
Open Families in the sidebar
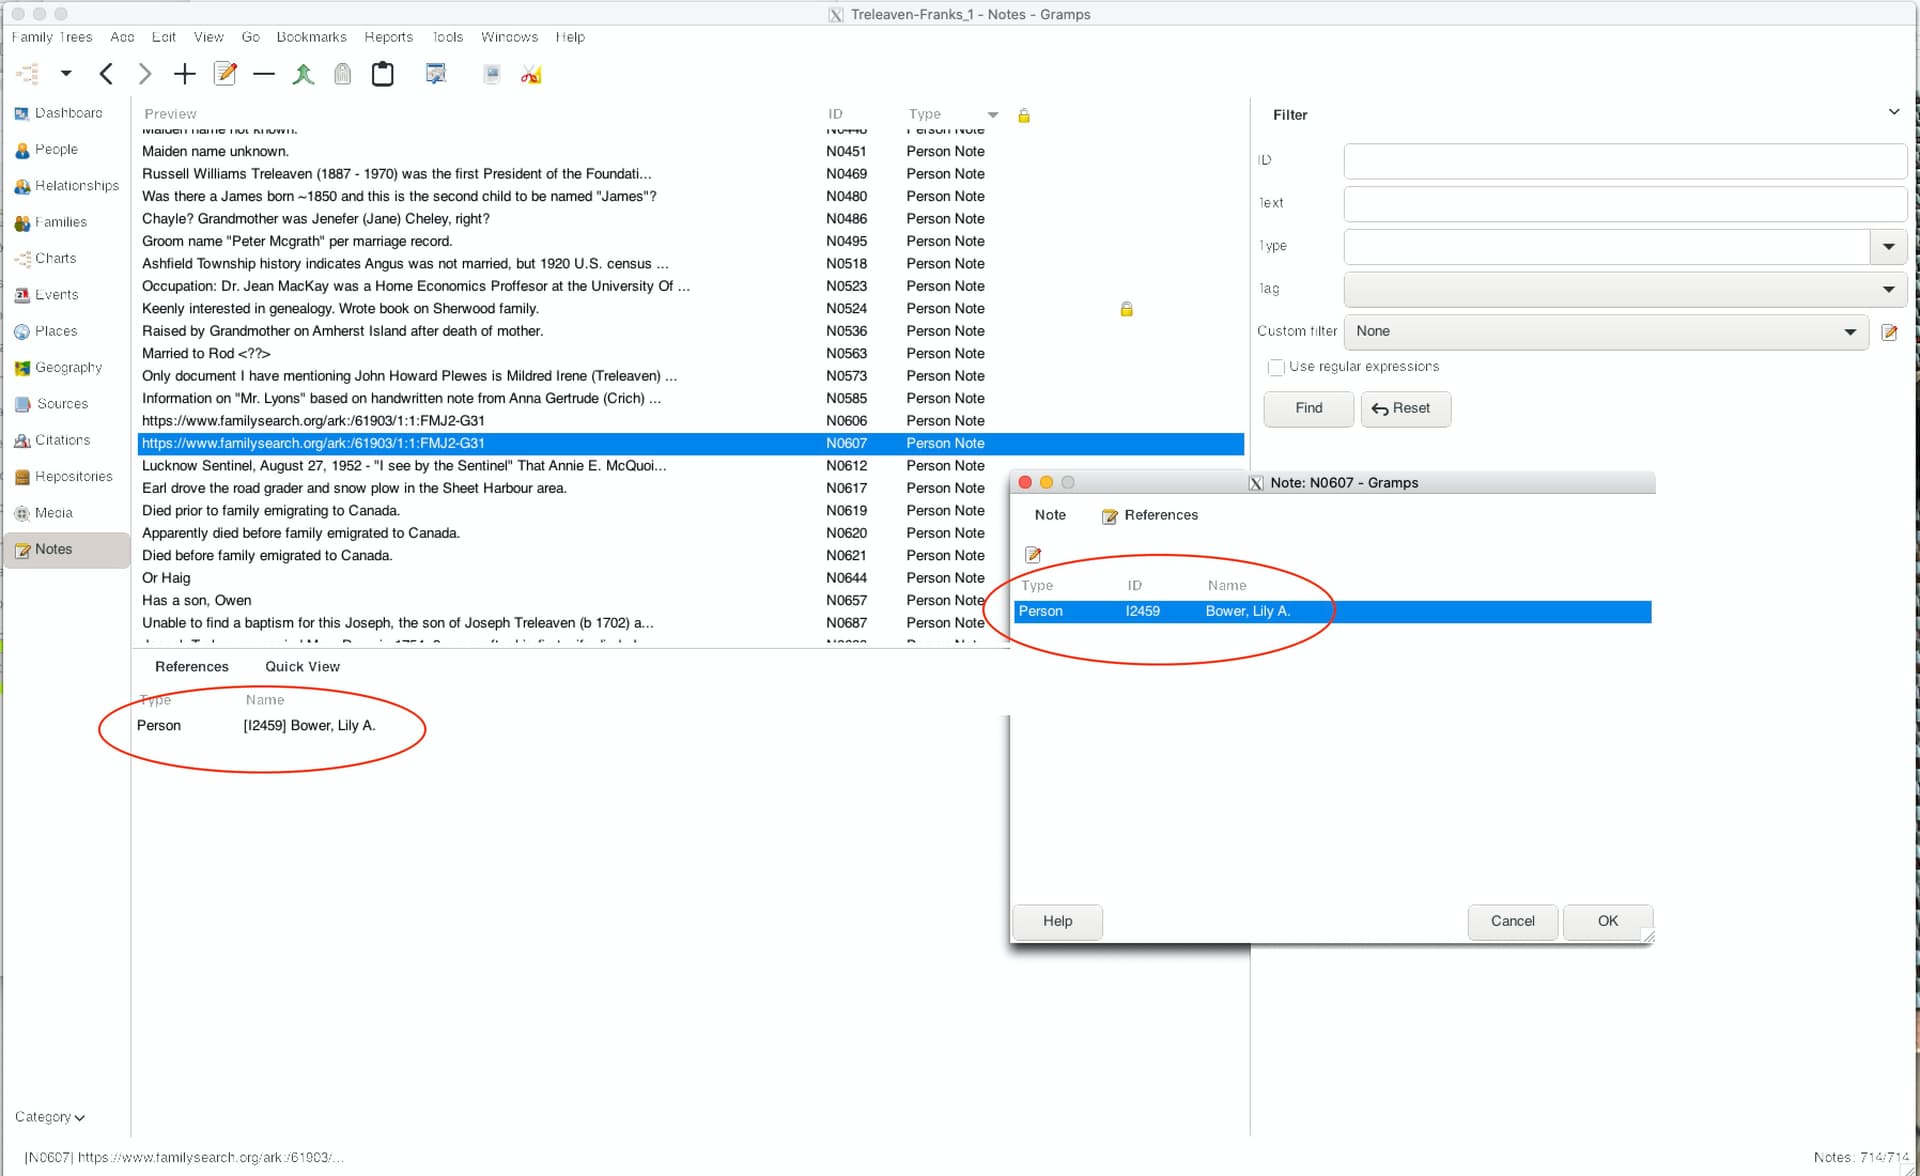point(60,222)
